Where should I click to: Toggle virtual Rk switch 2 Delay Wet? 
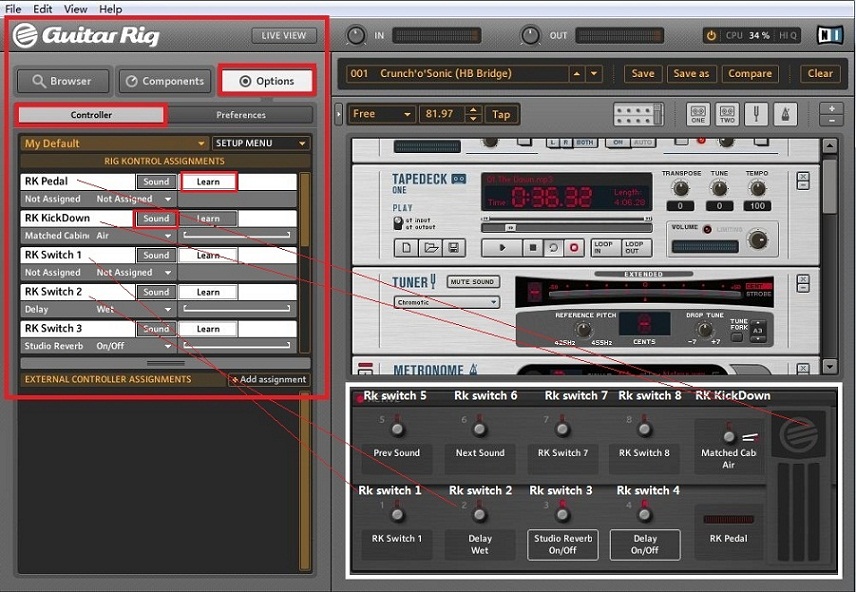point(479,514)
